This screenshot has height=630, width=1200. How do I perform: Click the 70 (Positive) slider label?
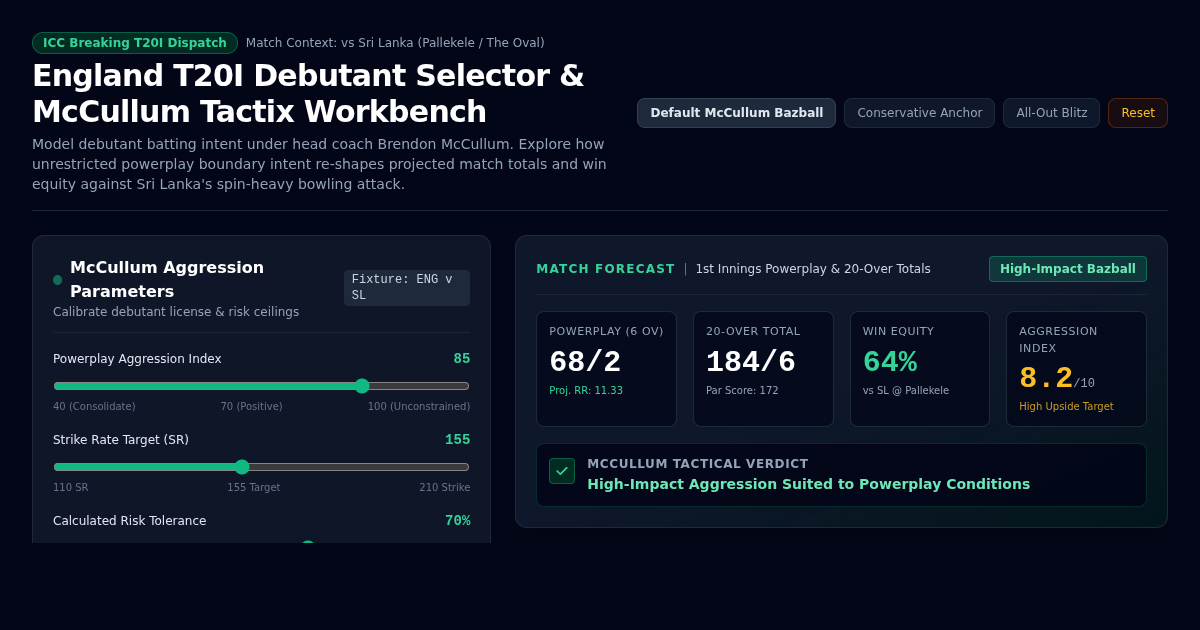pos(252,407)
